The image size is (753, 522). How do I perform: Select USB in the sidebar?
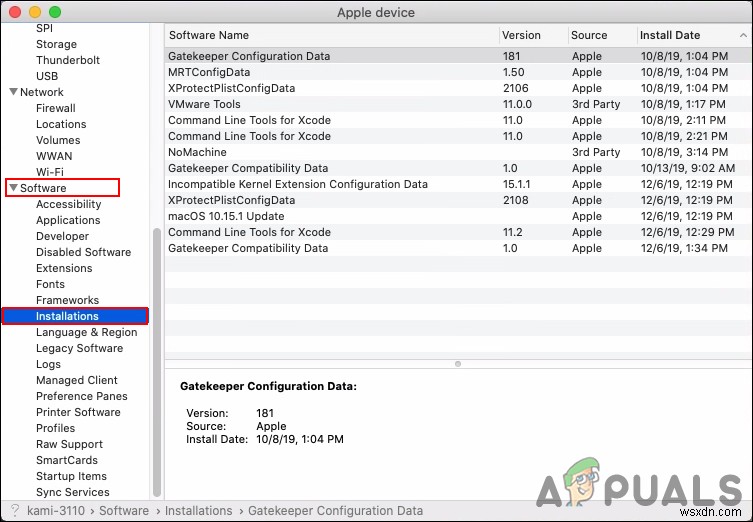47,76
